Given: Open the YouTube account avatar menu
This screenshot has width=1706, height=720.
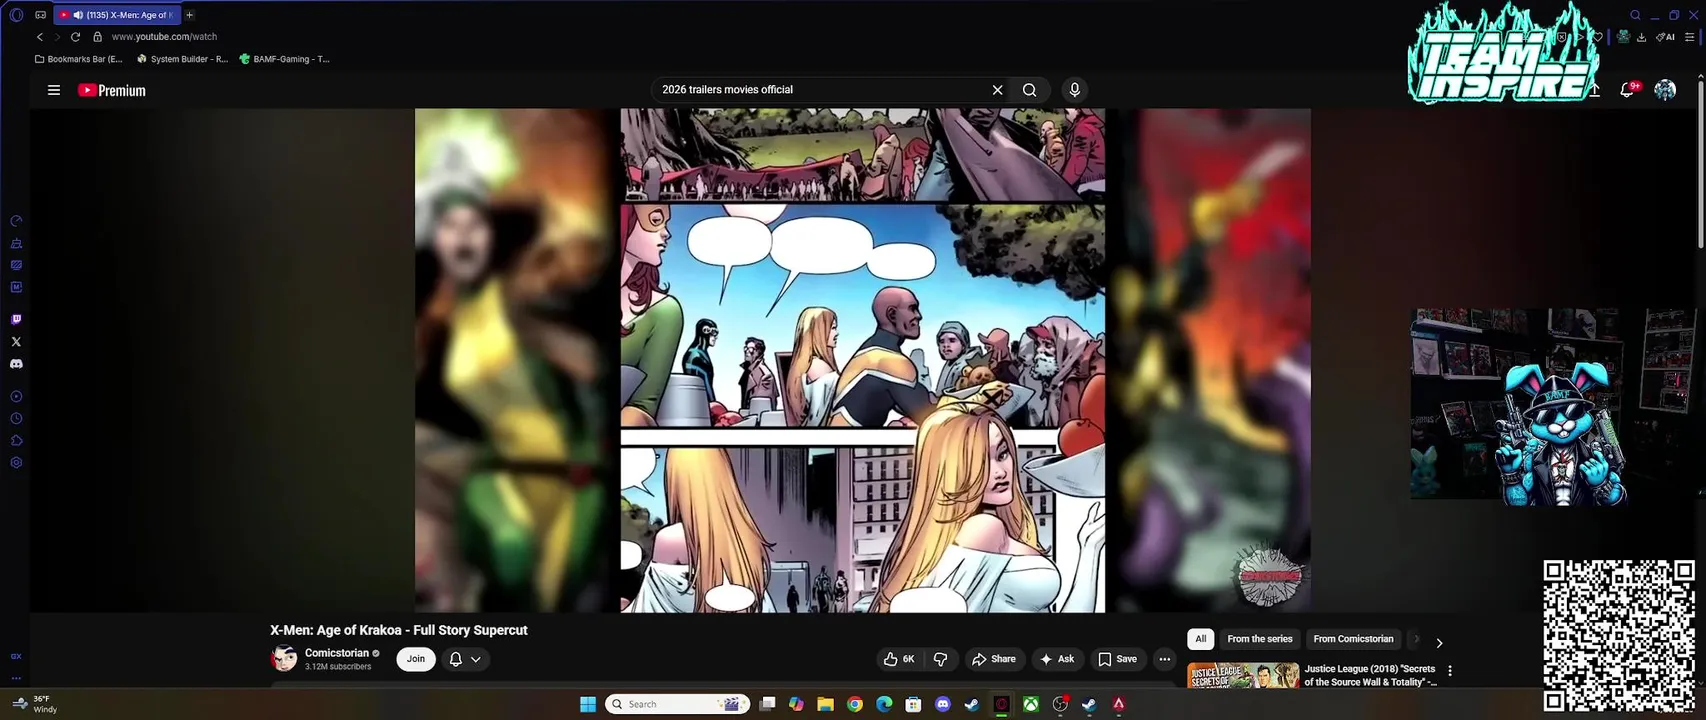Looking at the screenshot, I should 1665,90.
